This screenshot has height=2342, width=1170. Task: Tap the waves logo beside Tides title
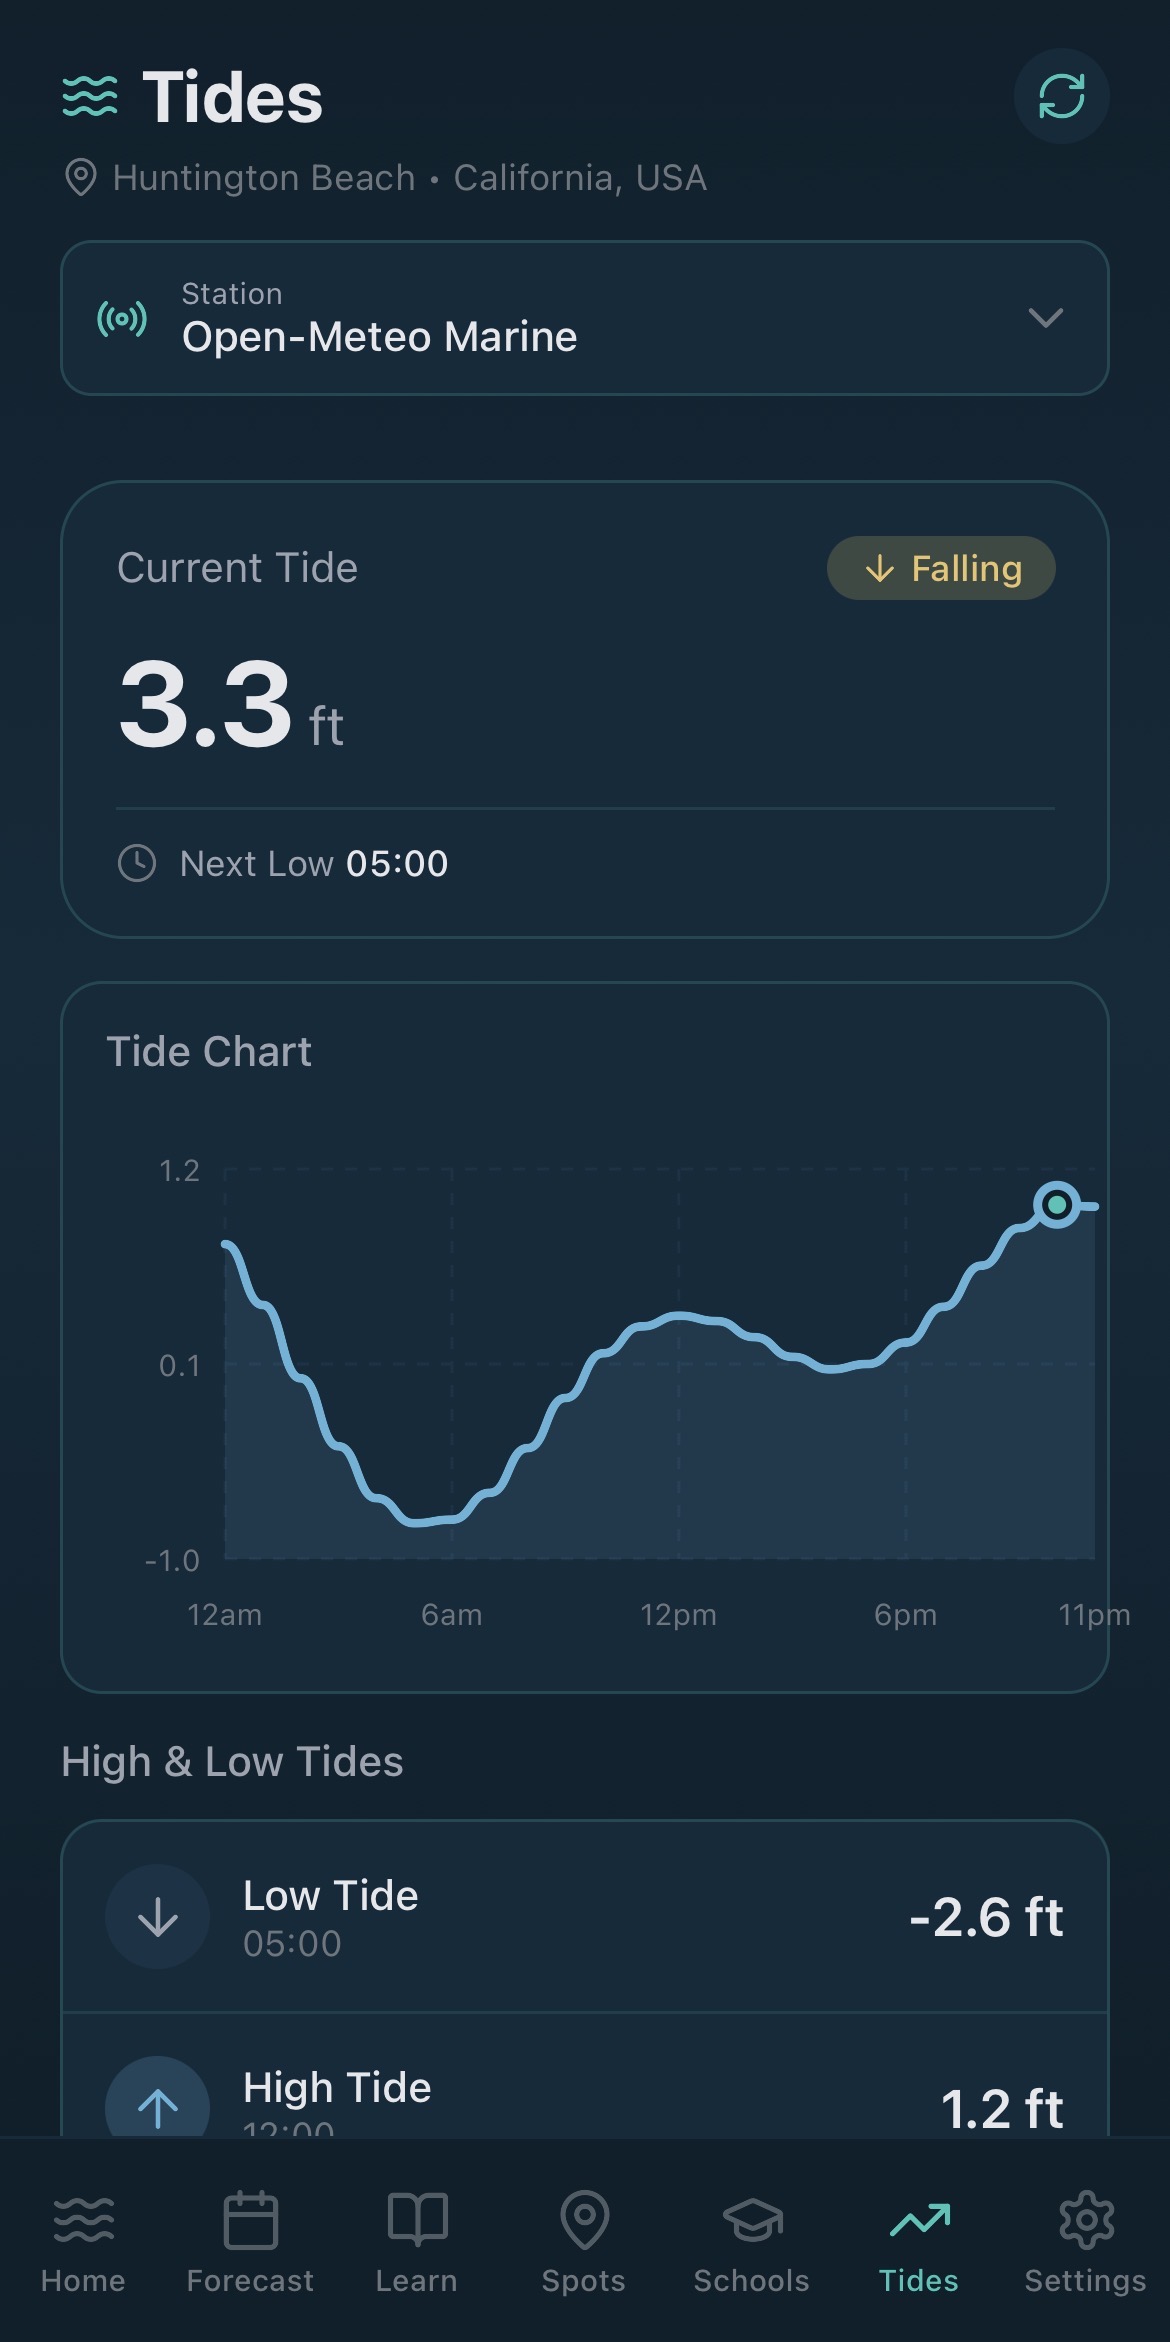[90, 97]
